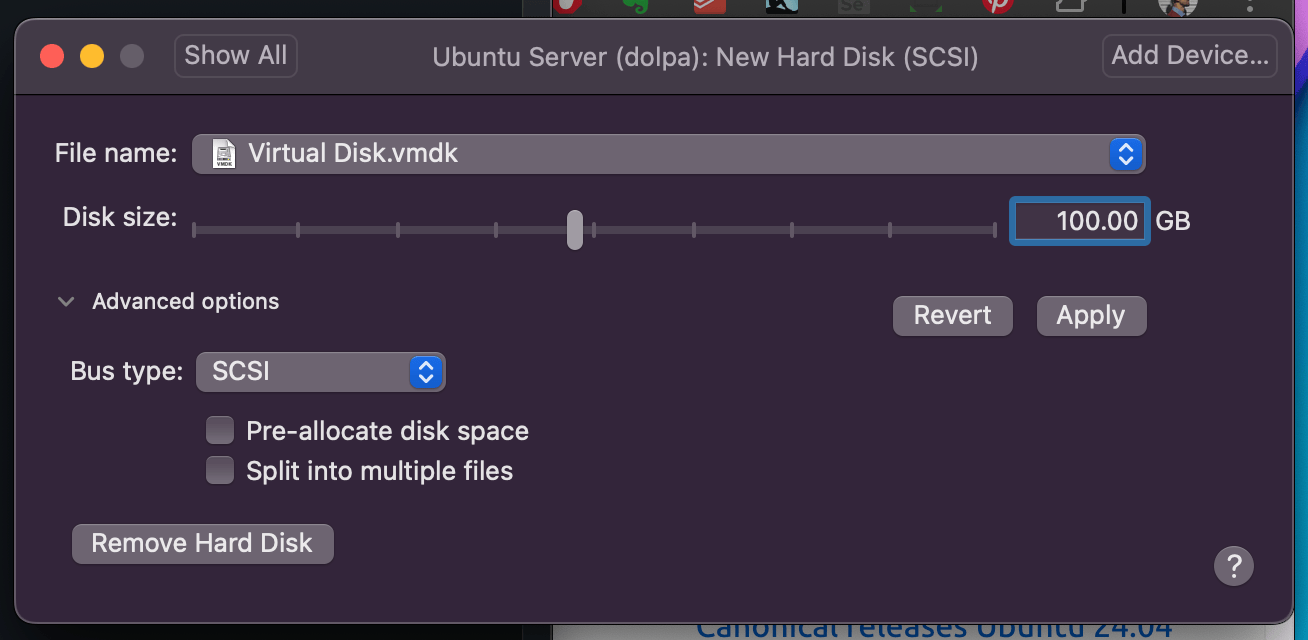Click the help question mark button

[1233, 566]
